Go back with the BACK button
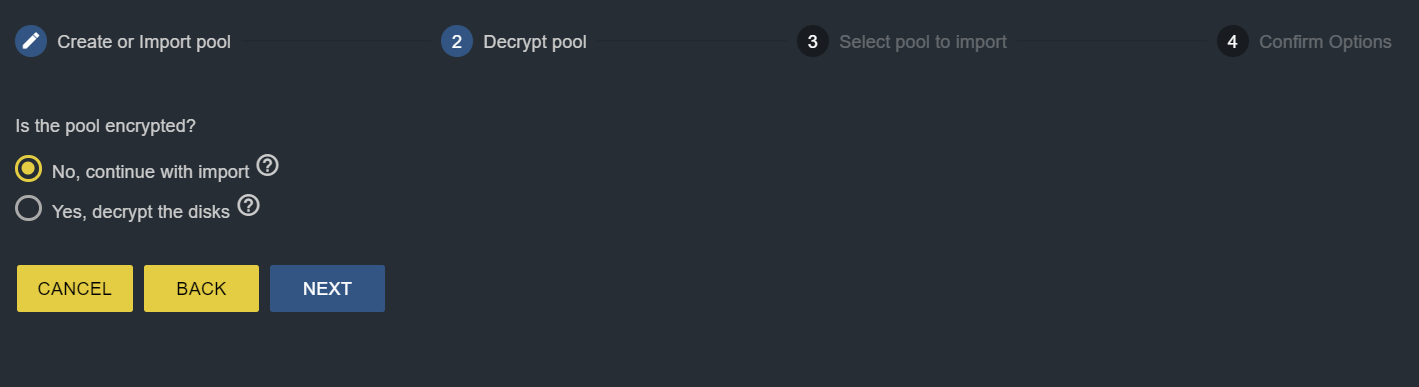Image resolution: width=1419 pixels, height=387 pixels. point(201,289)
